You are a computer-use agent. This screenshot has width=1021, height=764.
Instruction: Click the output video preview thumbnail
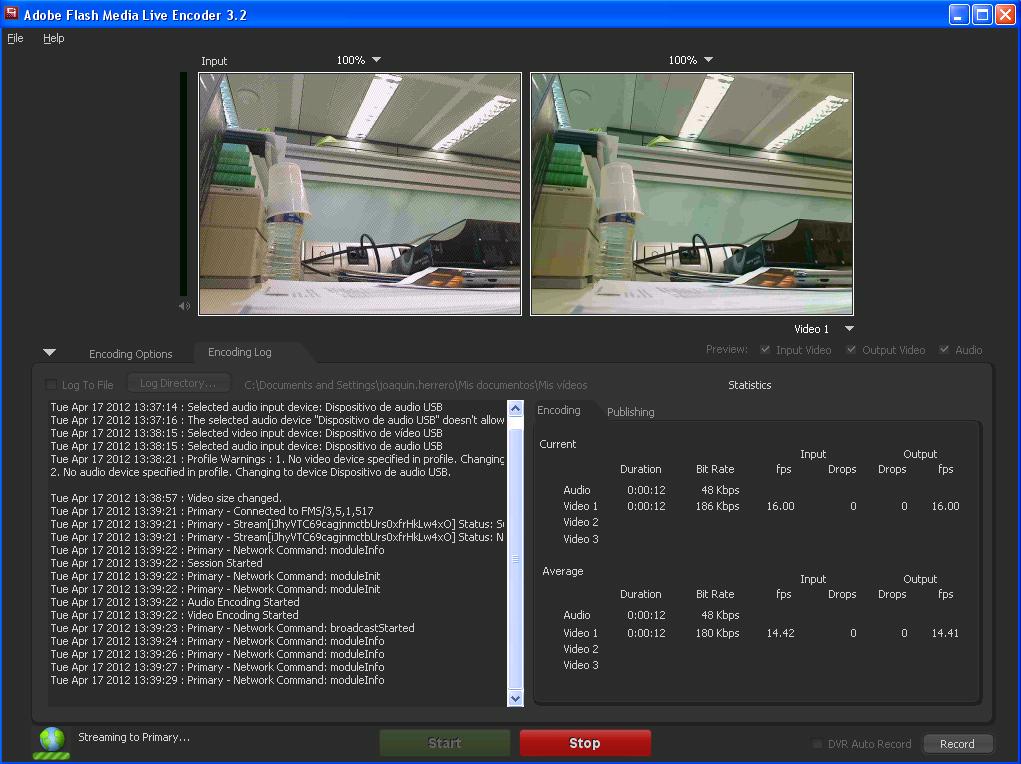point(692,194)
